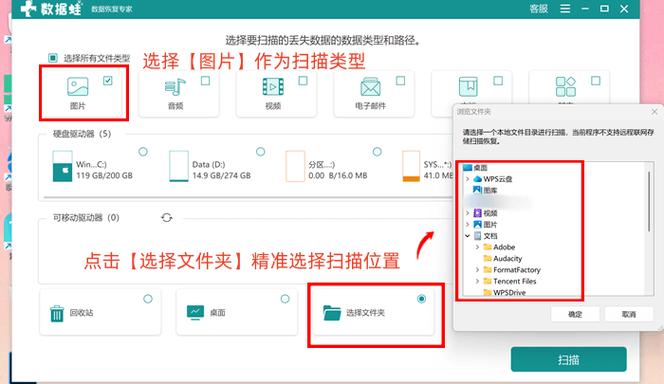Click the 桌面 root icon in tree
Screen dimensions: 664x384
(468, 168)
